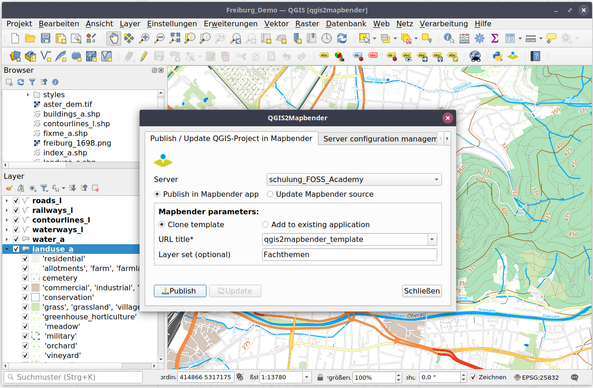Create a new project with blank page icon
The width and height of the screenshot is (593, 388).
pyautogui.click(x=15, y=38)
